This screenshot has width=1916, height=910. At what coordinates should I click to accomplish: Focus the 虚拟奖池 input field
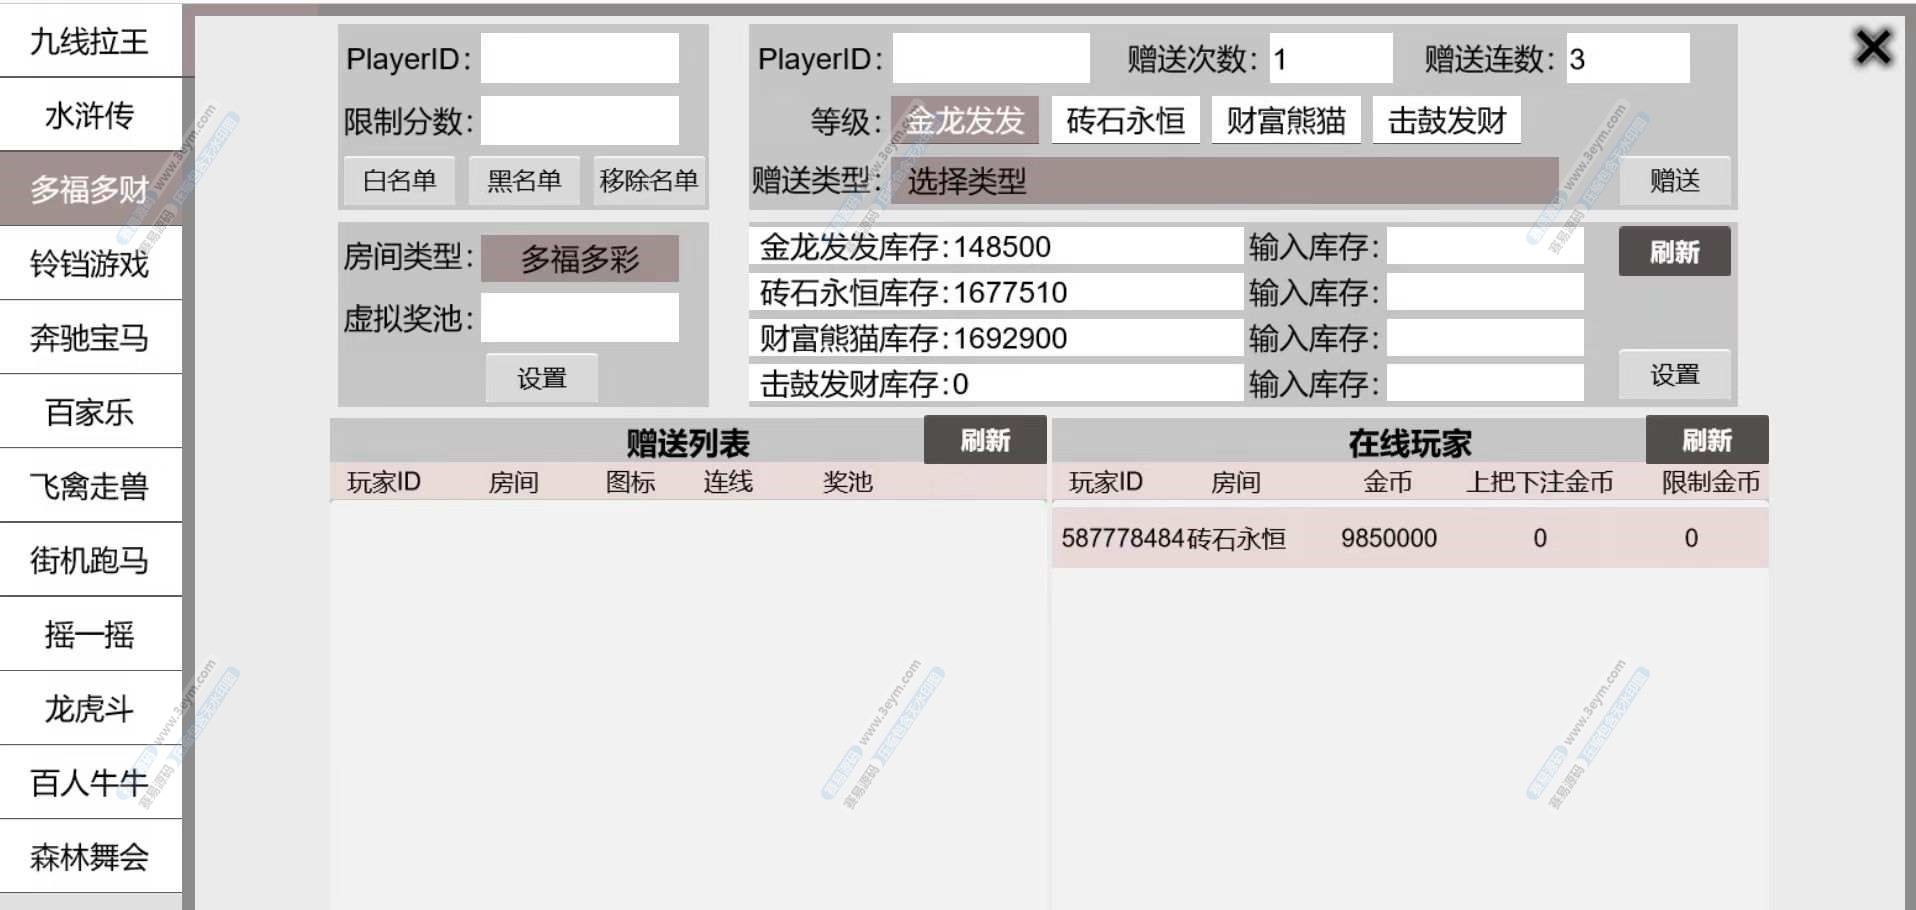click(579, 318)
